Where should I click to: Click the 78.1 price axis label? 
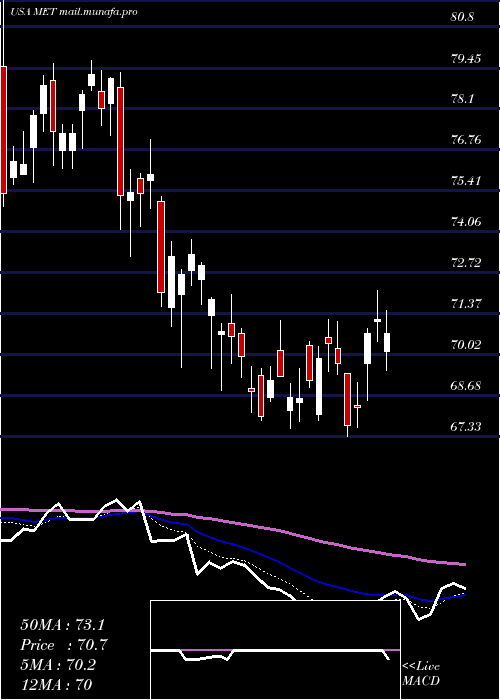[x=462, y=99]
